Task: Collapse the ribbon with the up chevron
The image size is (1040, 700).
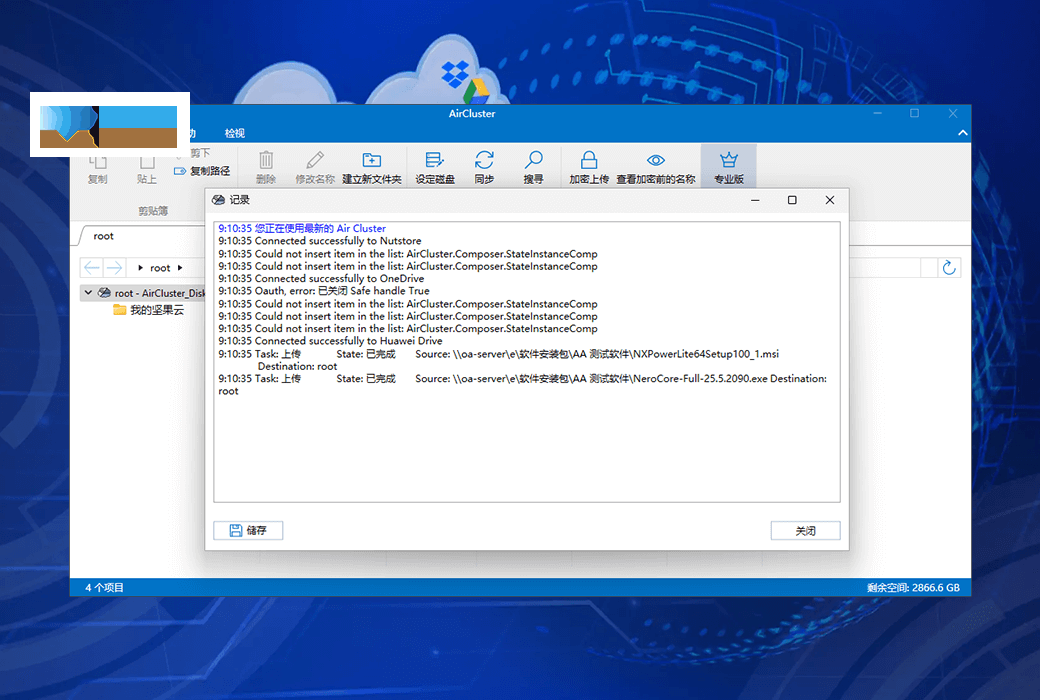Action: click(962, 133)
